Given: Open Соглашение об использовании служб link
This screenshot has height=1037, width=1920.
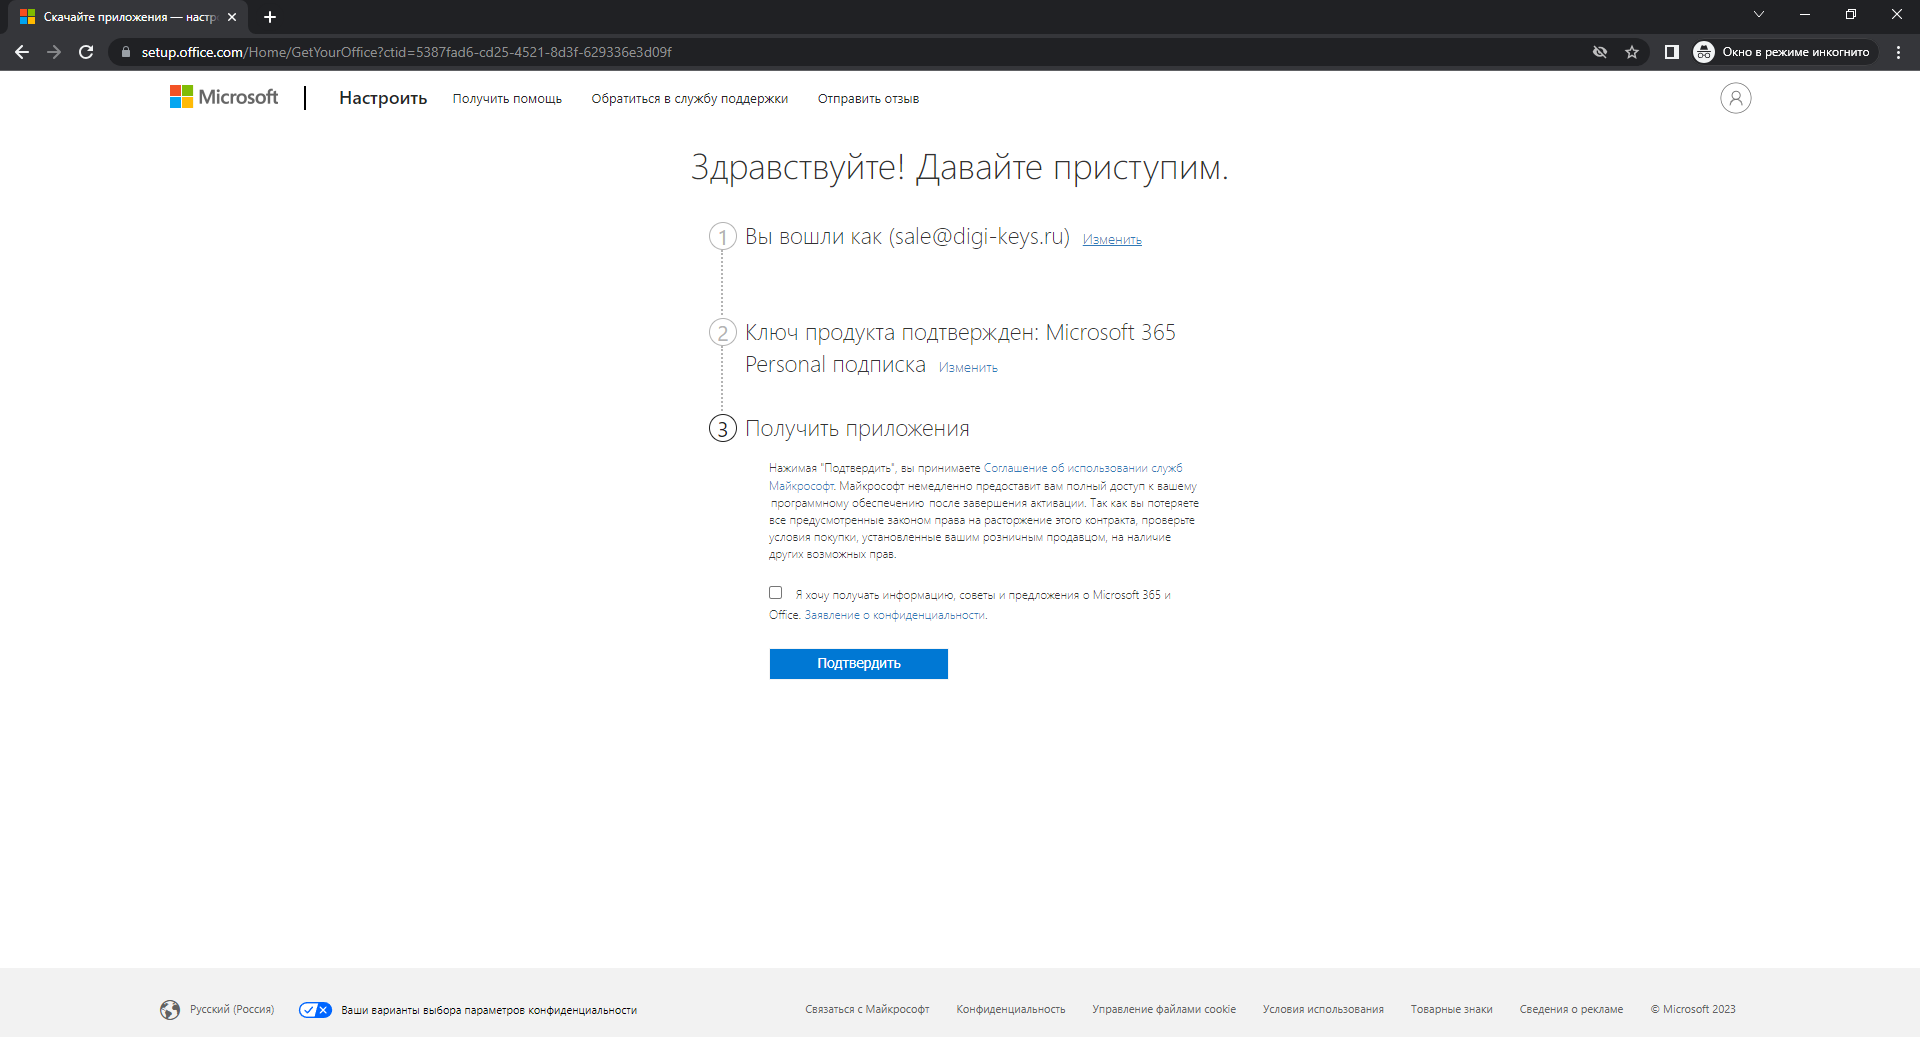Looking at the screenshot, I should (x=1083, y=468).
